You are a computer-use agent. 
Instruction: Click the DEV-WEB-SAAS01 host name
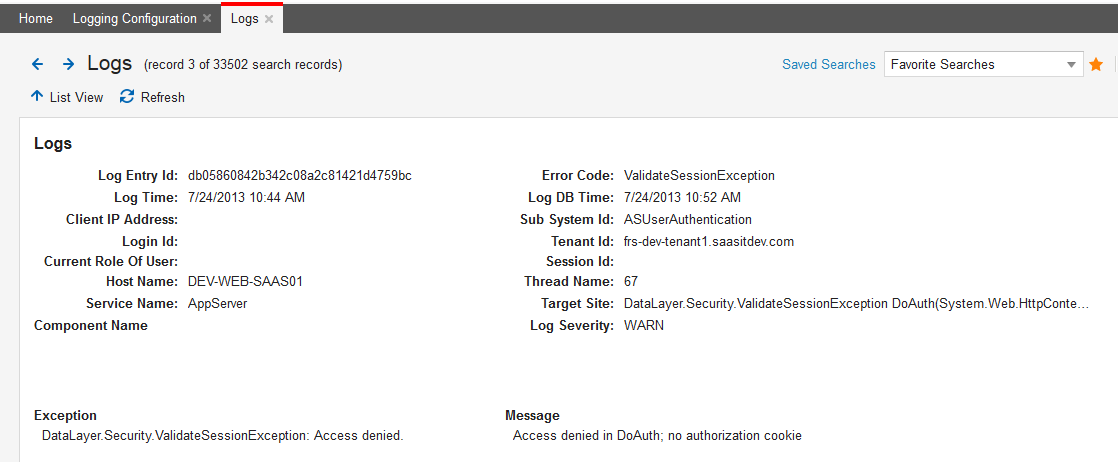(245, 281)
